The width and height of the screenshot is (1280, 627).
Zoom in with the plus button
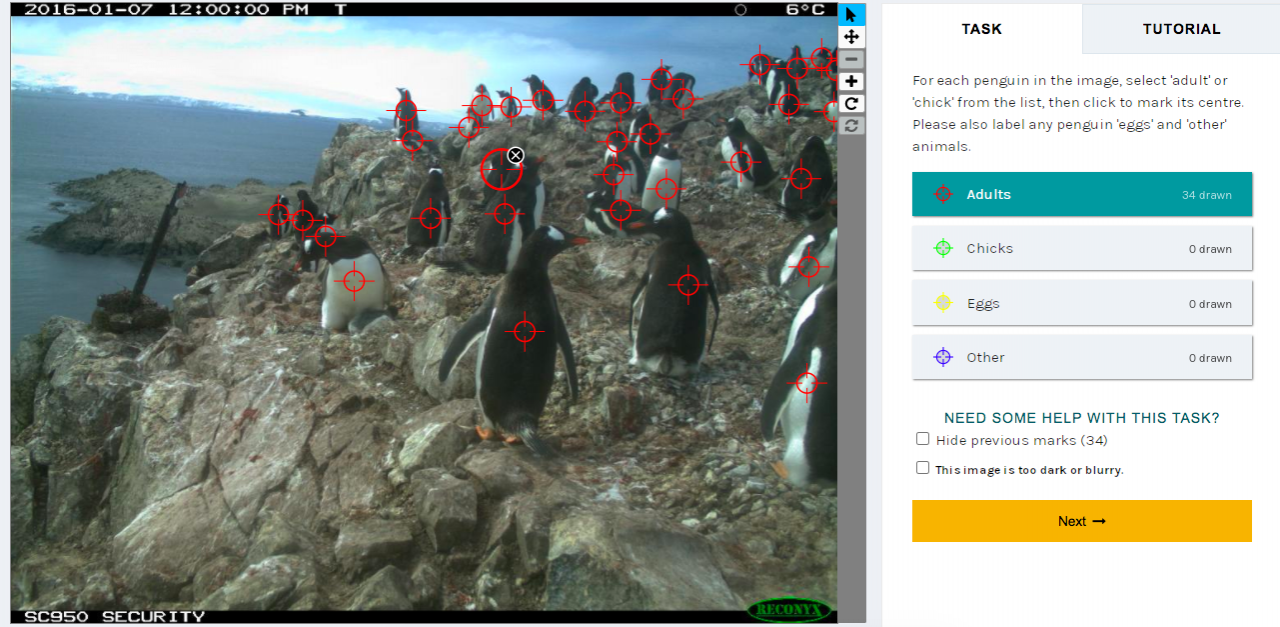click(x=851, y=81)
